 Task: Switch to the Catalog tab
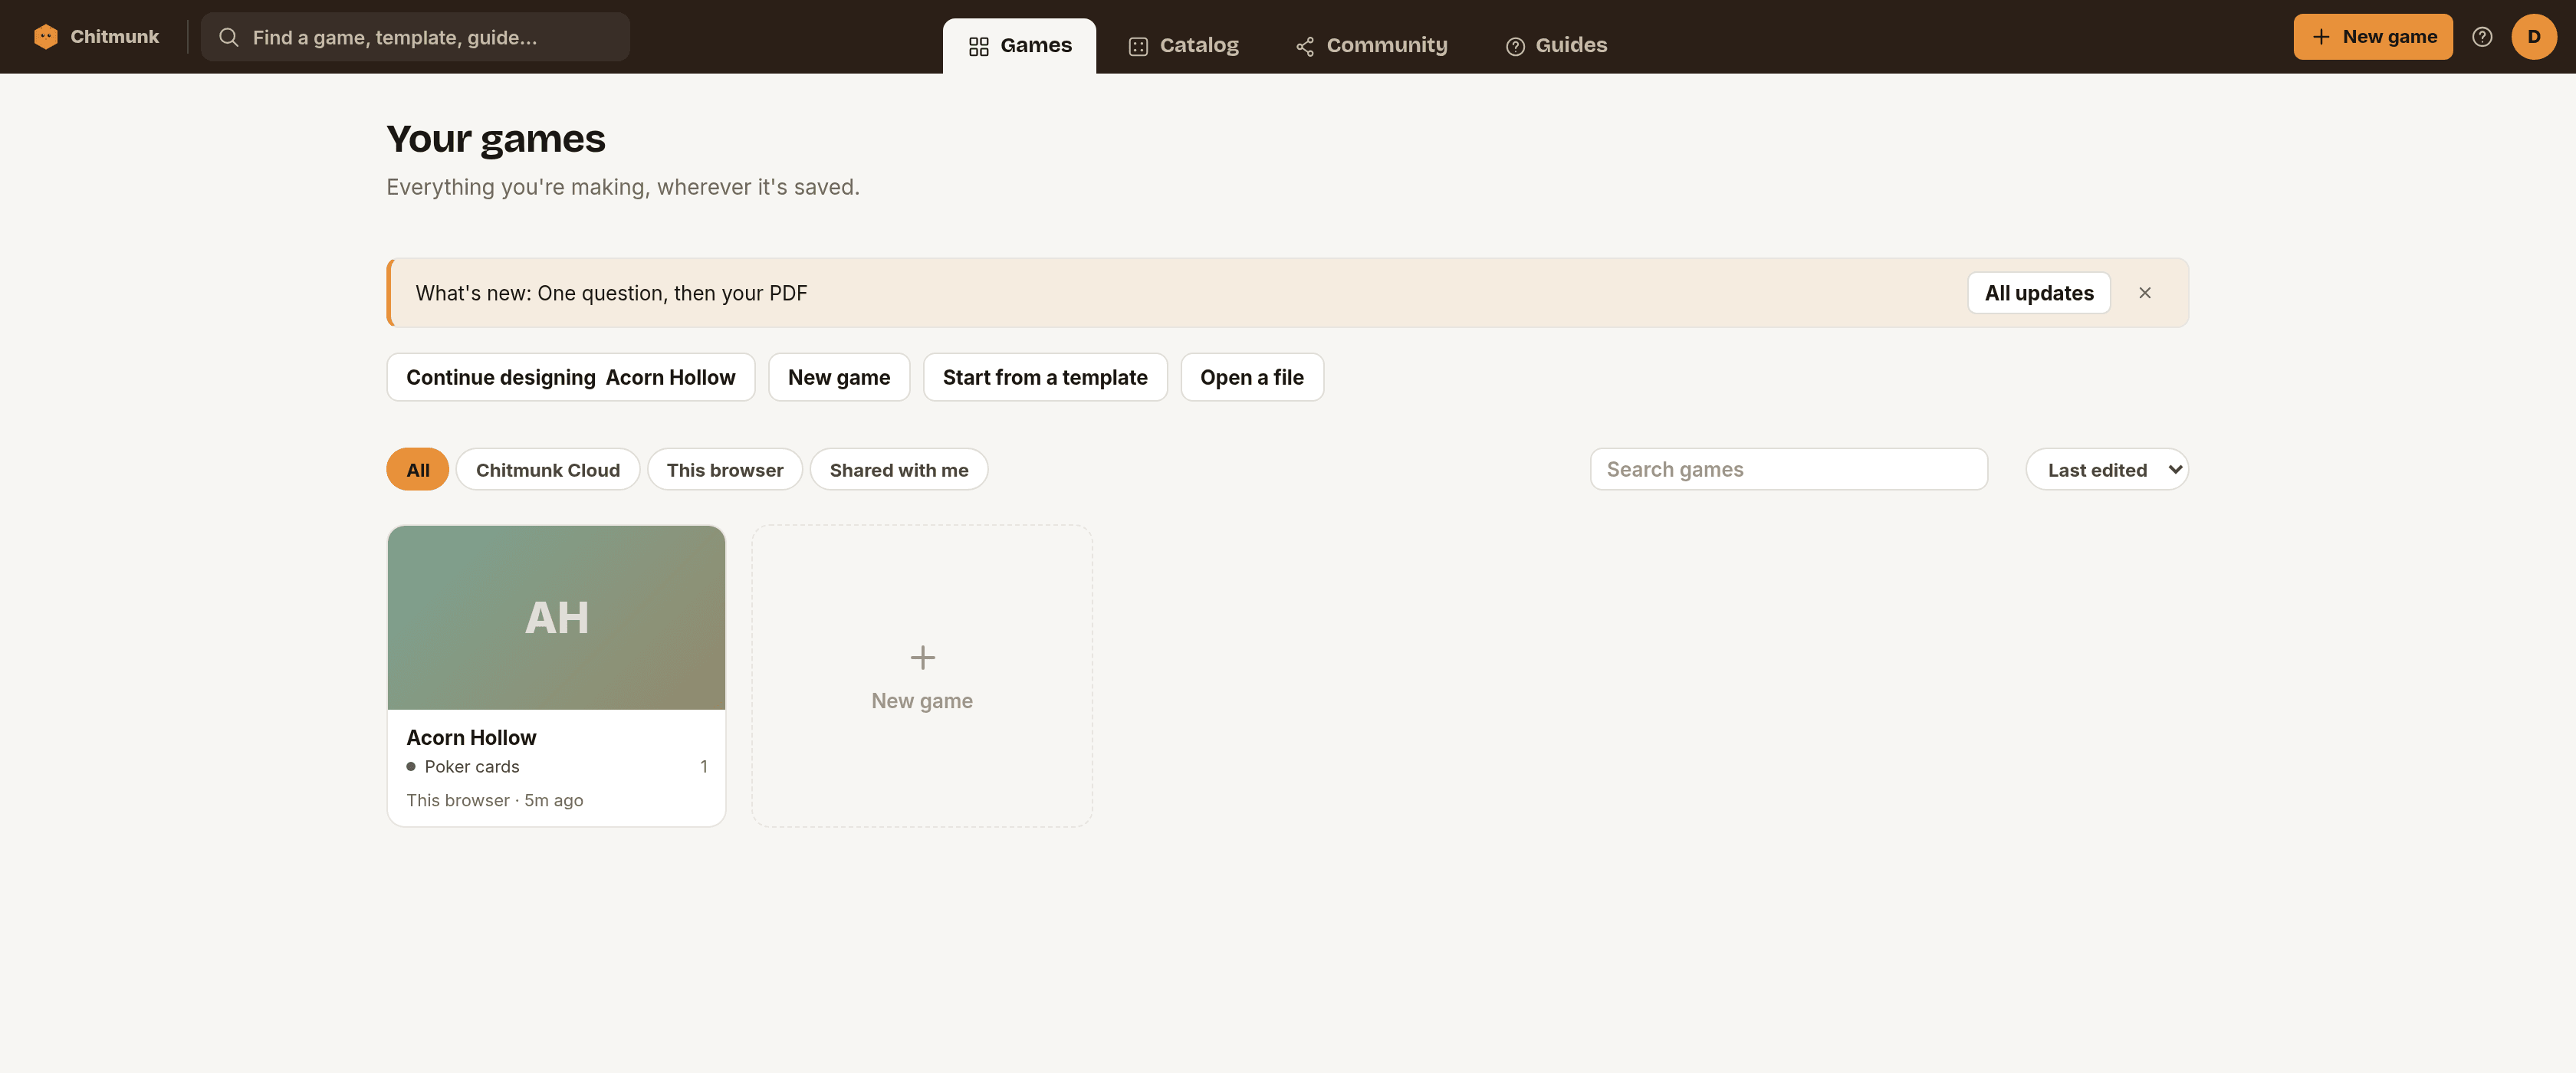(1183, 46)
